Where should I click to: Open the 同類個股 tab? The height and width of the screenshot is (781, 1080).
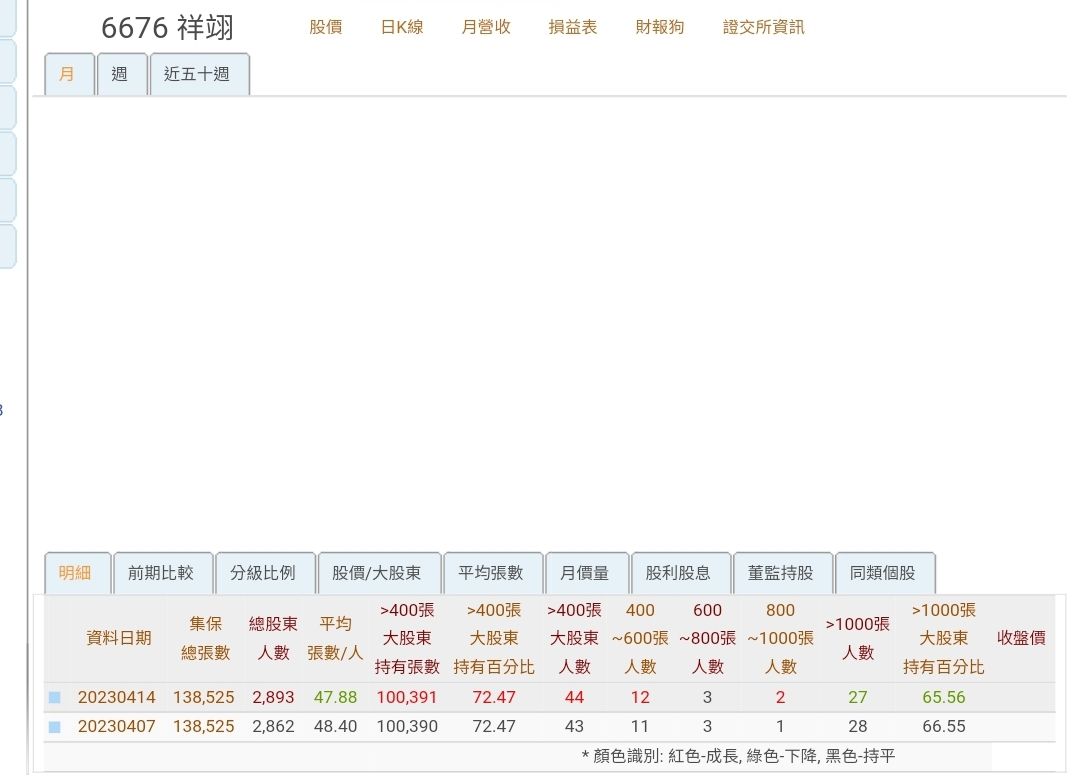point(884,573)
